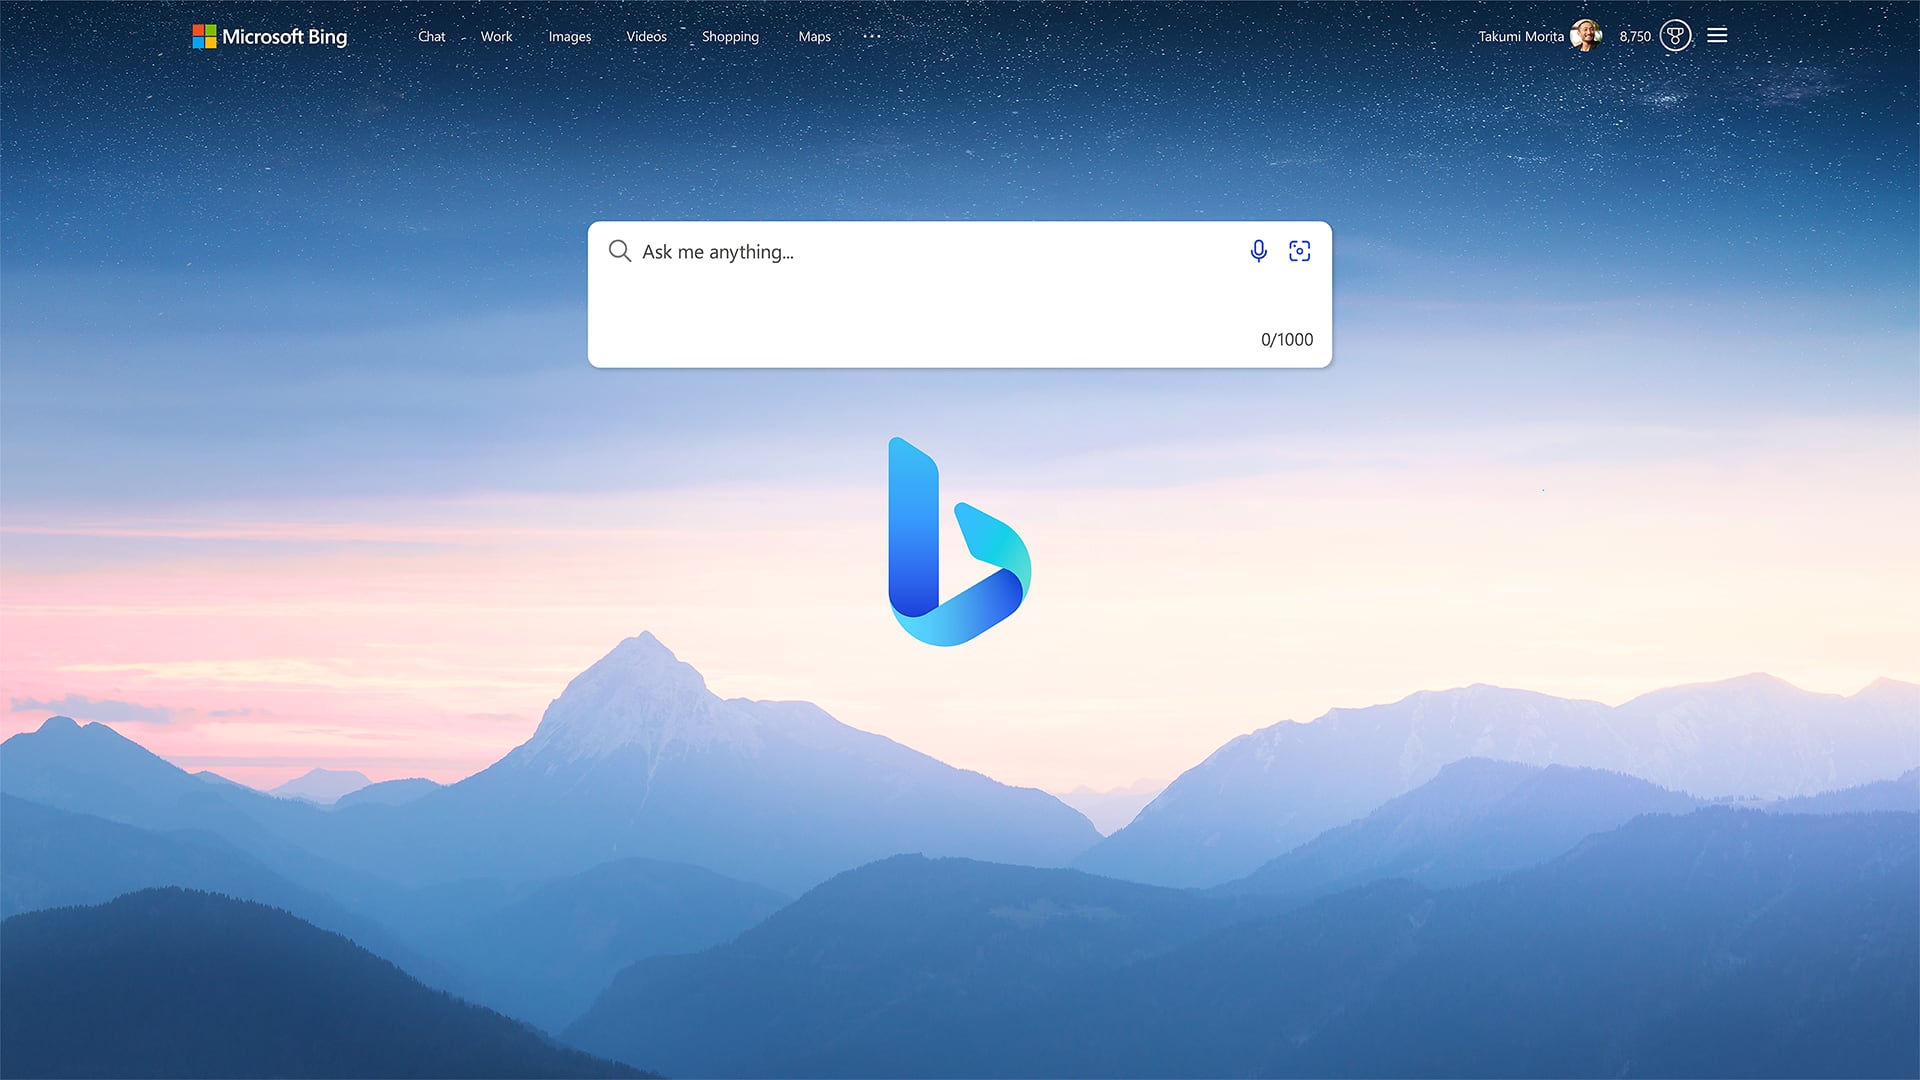Open the Chat navigation menu item

click(431, 36)
